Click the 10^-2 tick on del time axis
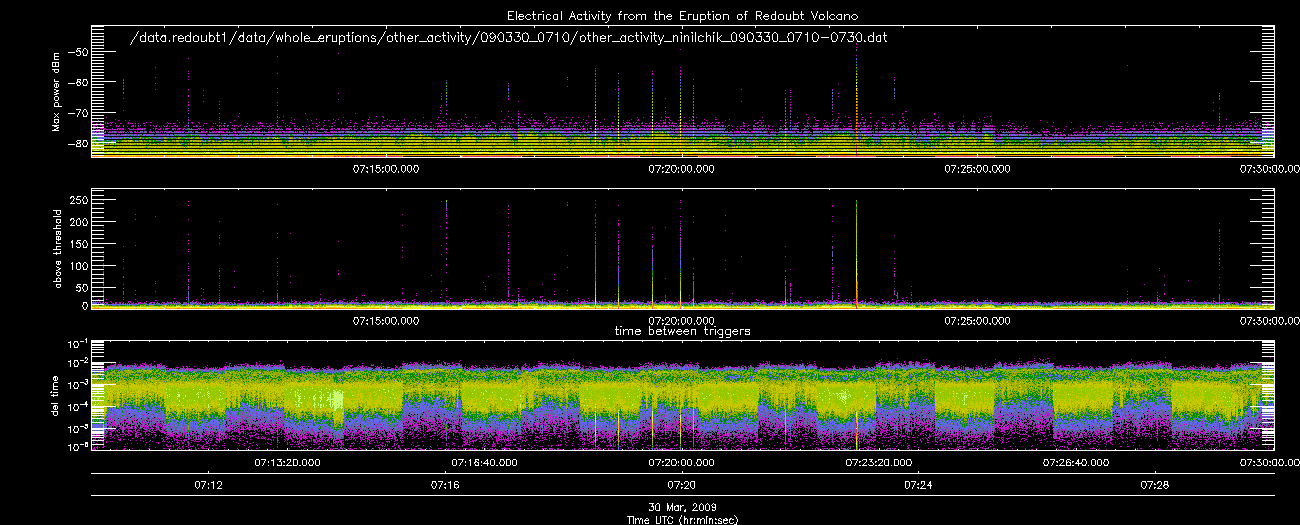 (76, 363)
